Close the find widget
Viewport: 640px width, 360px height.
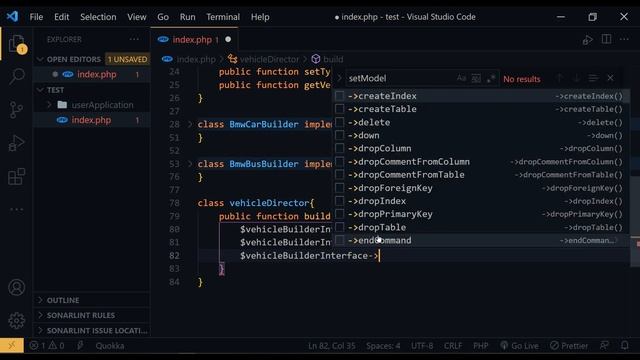[610, 78]
